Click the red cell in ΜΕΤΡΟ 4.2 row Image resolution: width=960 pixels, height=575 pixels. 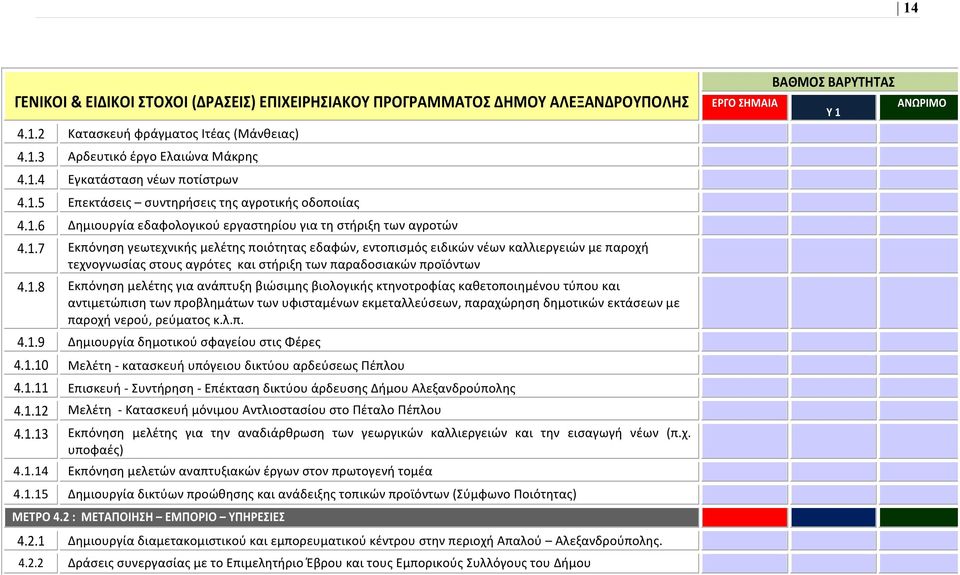click(744, 517)
